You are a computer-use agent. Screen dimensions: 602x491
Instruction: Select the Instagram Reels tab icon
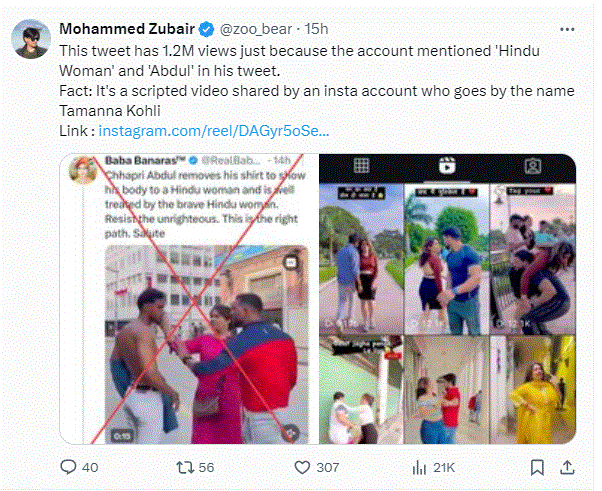pyautogui.click(x=447, y=166)
